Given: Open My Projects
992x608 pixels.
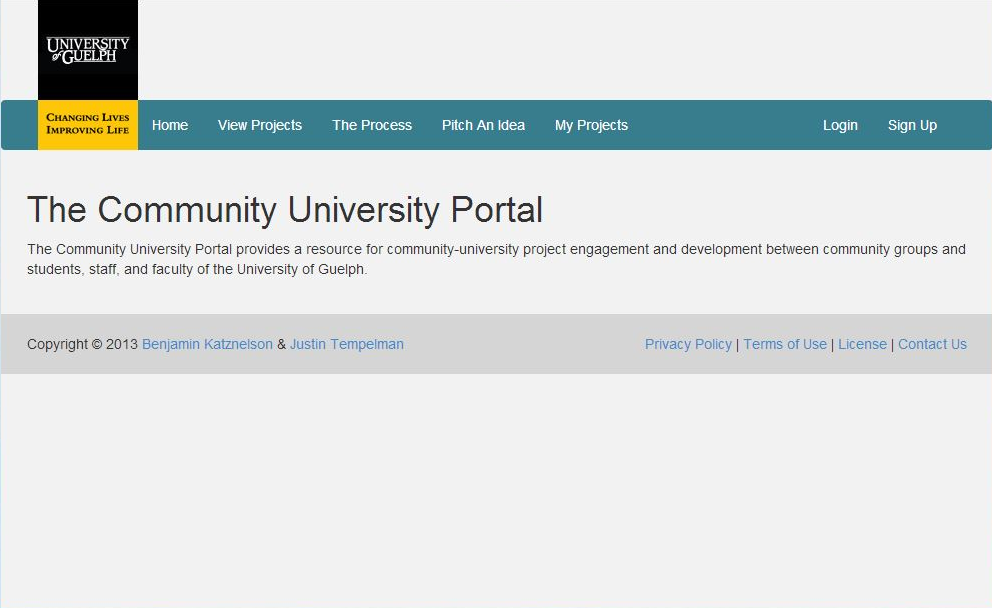Looking at the screenshot, I should click(x=592, y=125).
